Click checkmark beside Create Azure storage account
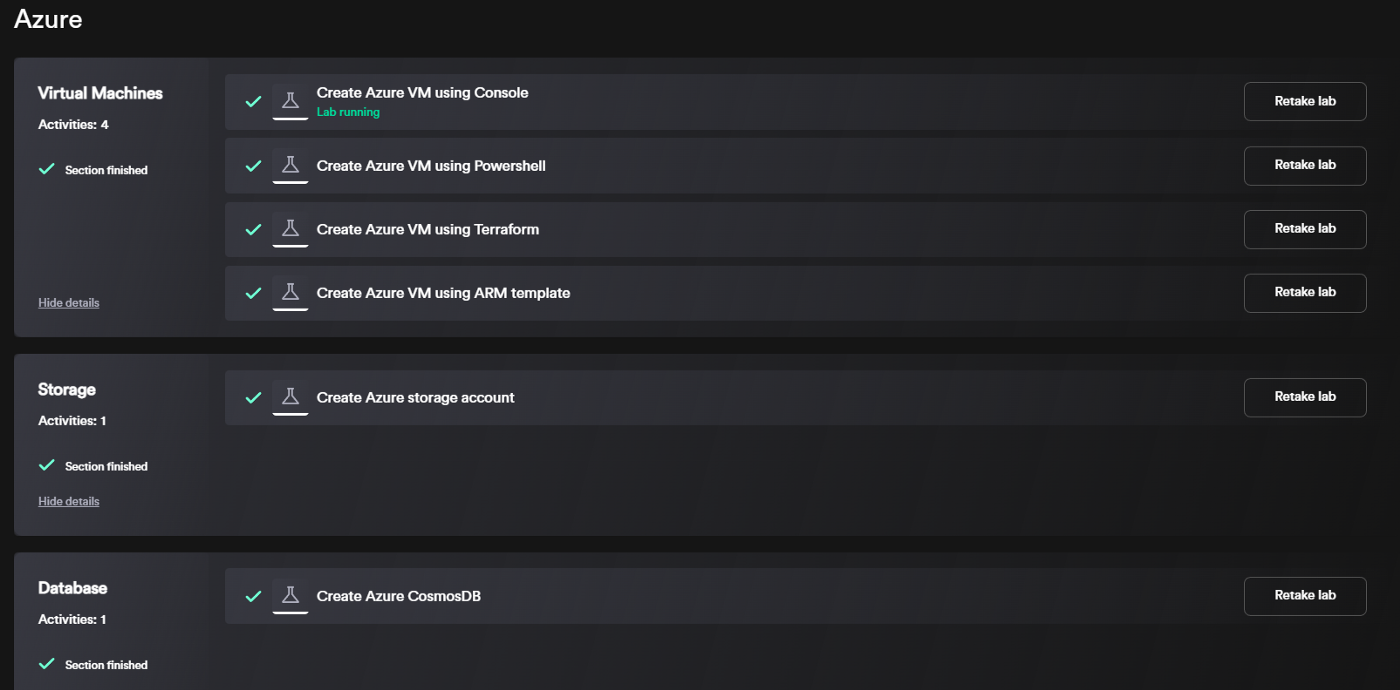This screenshot has width=1400, height=690. (x=254, y=397)
